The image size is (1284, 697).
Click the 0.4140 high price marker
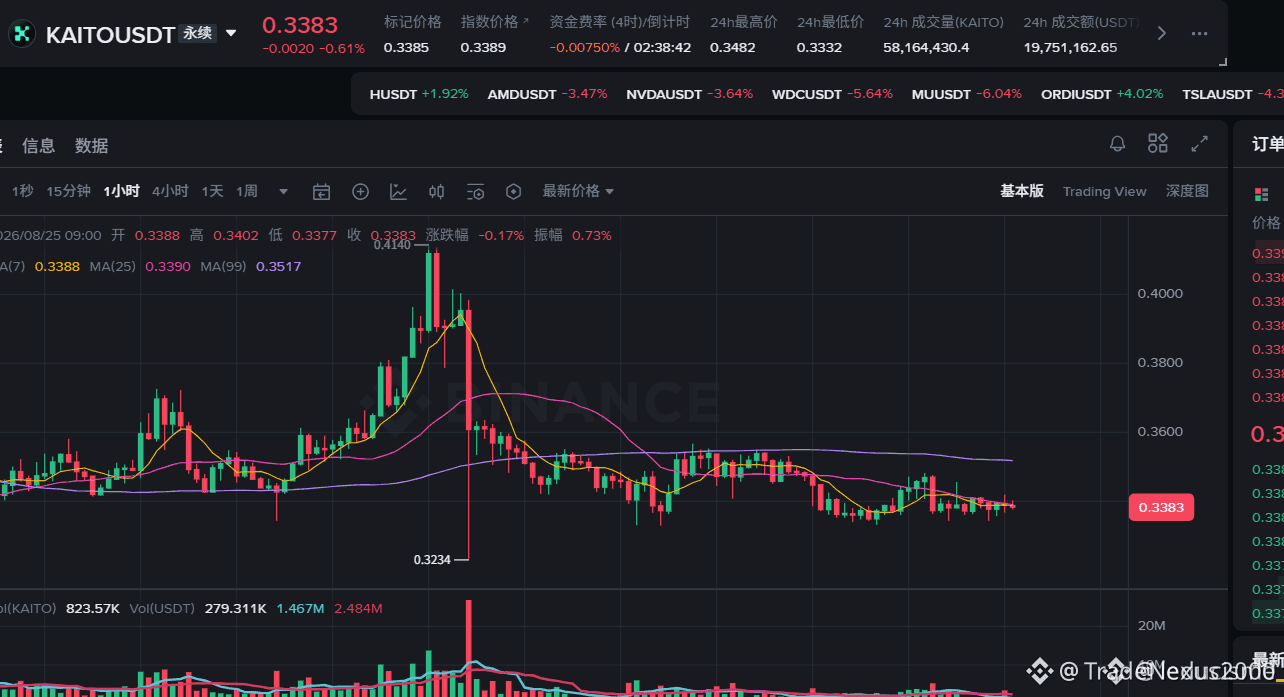tap(392, 244)
